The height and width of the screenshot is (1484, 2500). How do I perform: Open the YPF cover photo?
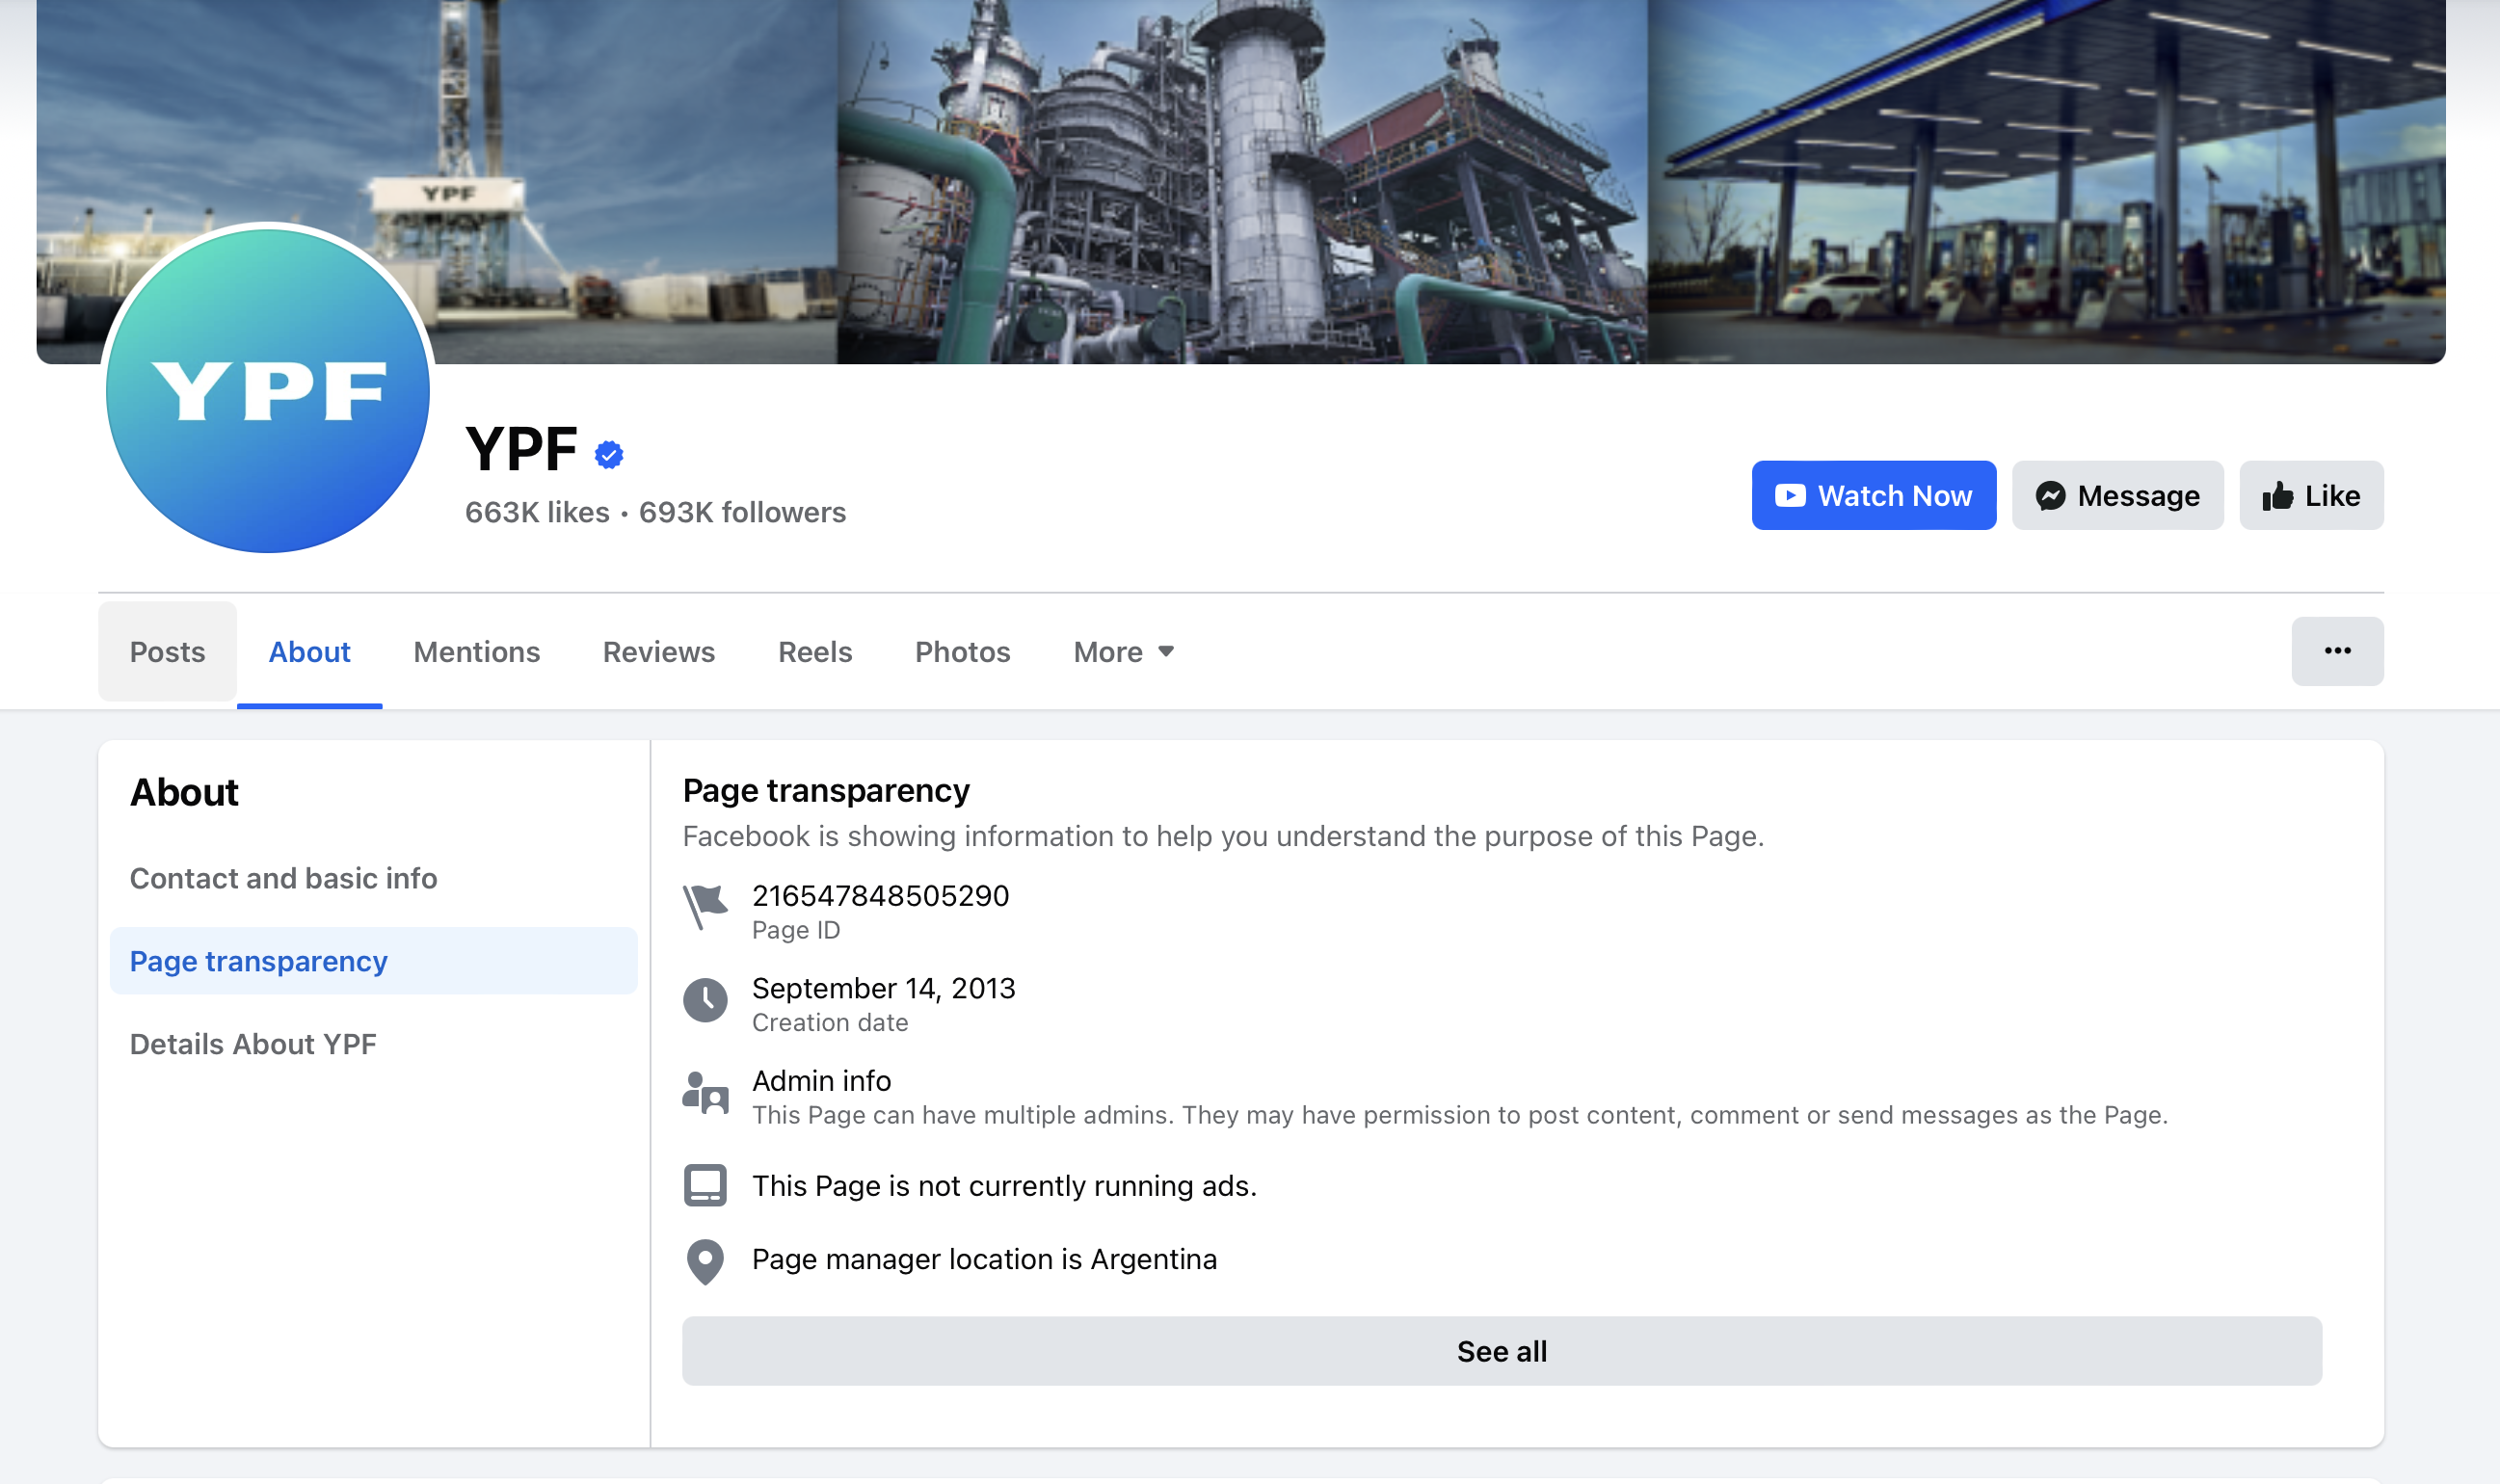pos(1240,180)
